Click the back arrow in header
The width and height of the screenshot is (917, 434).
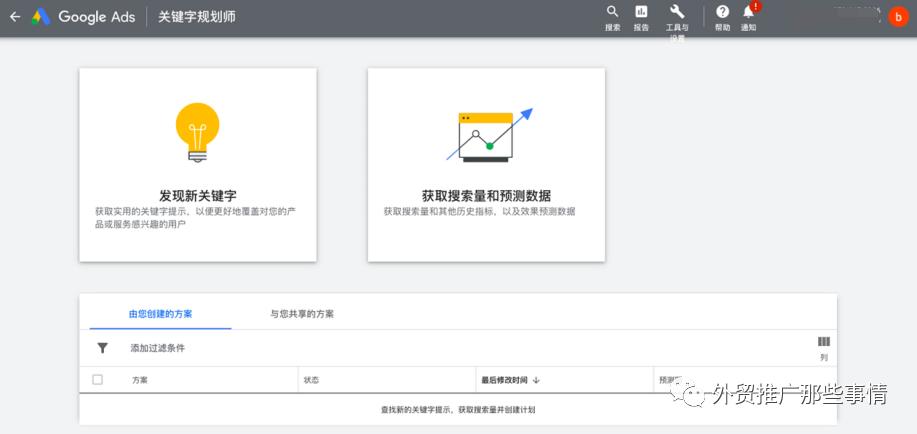(x=15, y=16)
